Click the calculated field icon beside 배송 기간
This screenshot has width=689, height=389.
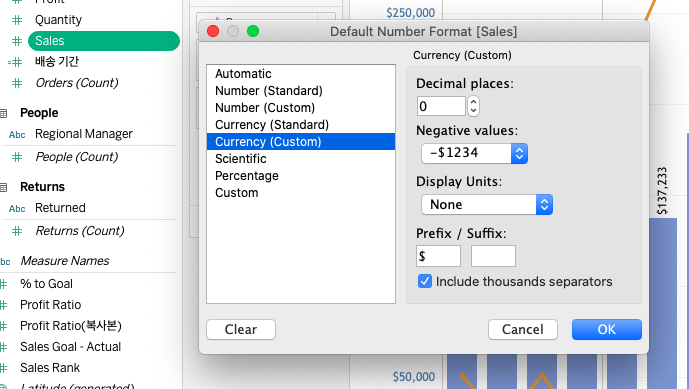coord(15,62)
